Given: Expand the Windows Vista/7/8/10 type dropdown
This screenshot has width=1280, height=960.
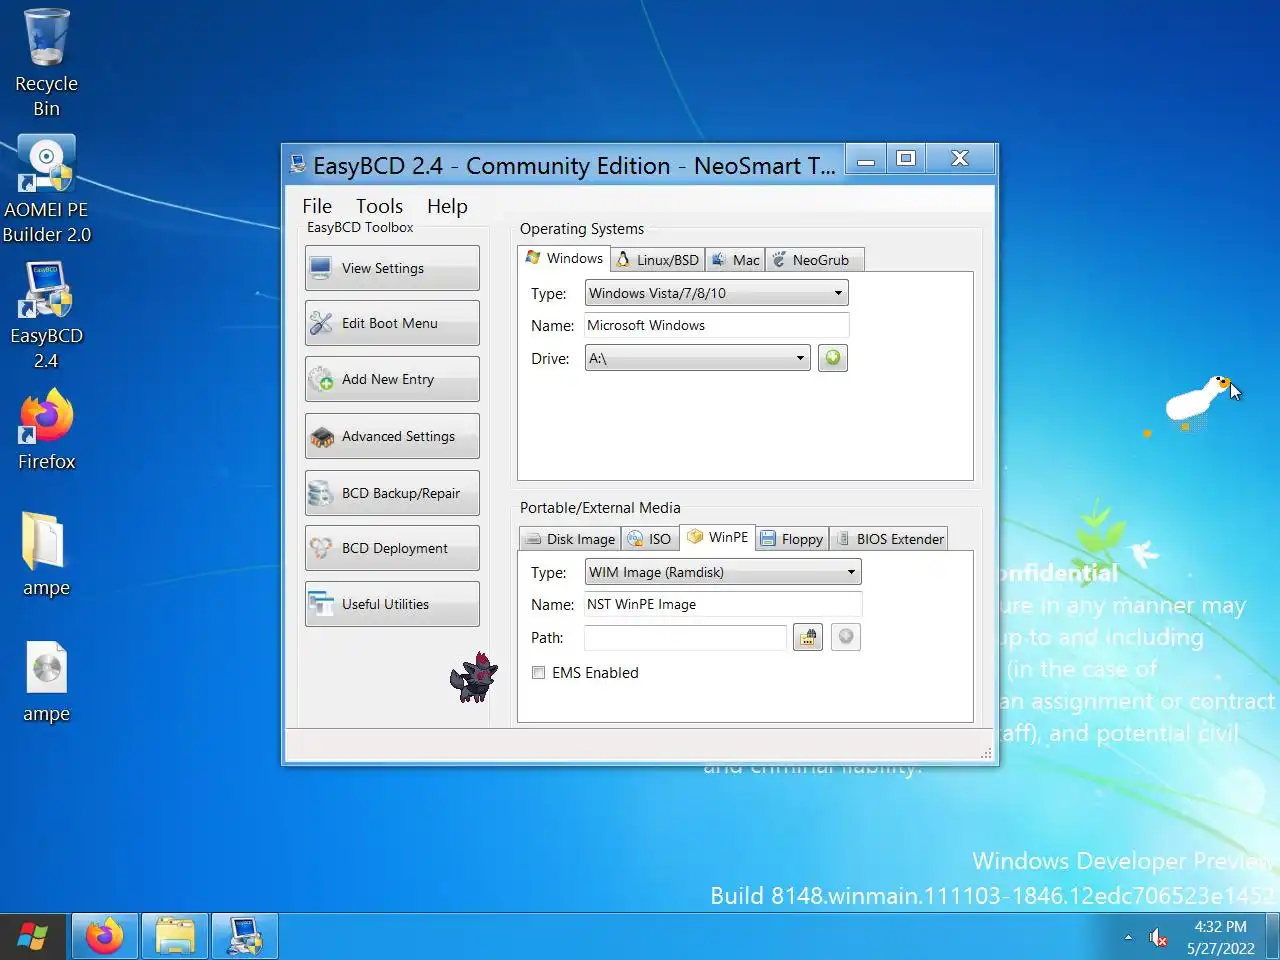Looking at the screenshot, I should click(716, 293).
